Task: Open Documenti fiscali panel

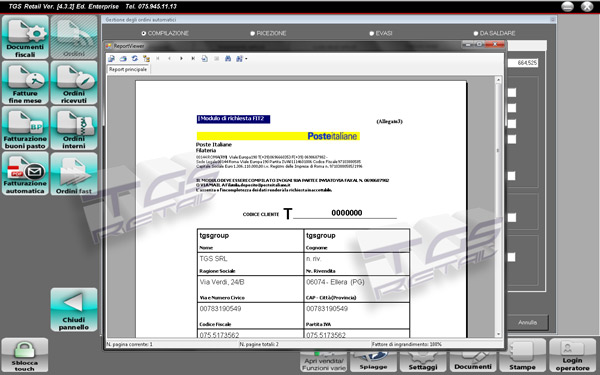Action: coord(25,37)
